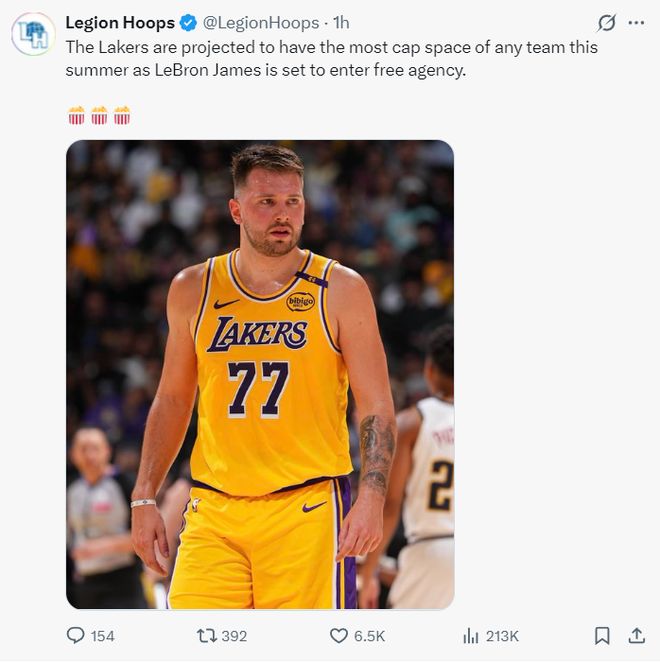Viewport: 660px width, 663px height.
Task: Open the @LegionHoops handle link
Action: pos(263,22)
